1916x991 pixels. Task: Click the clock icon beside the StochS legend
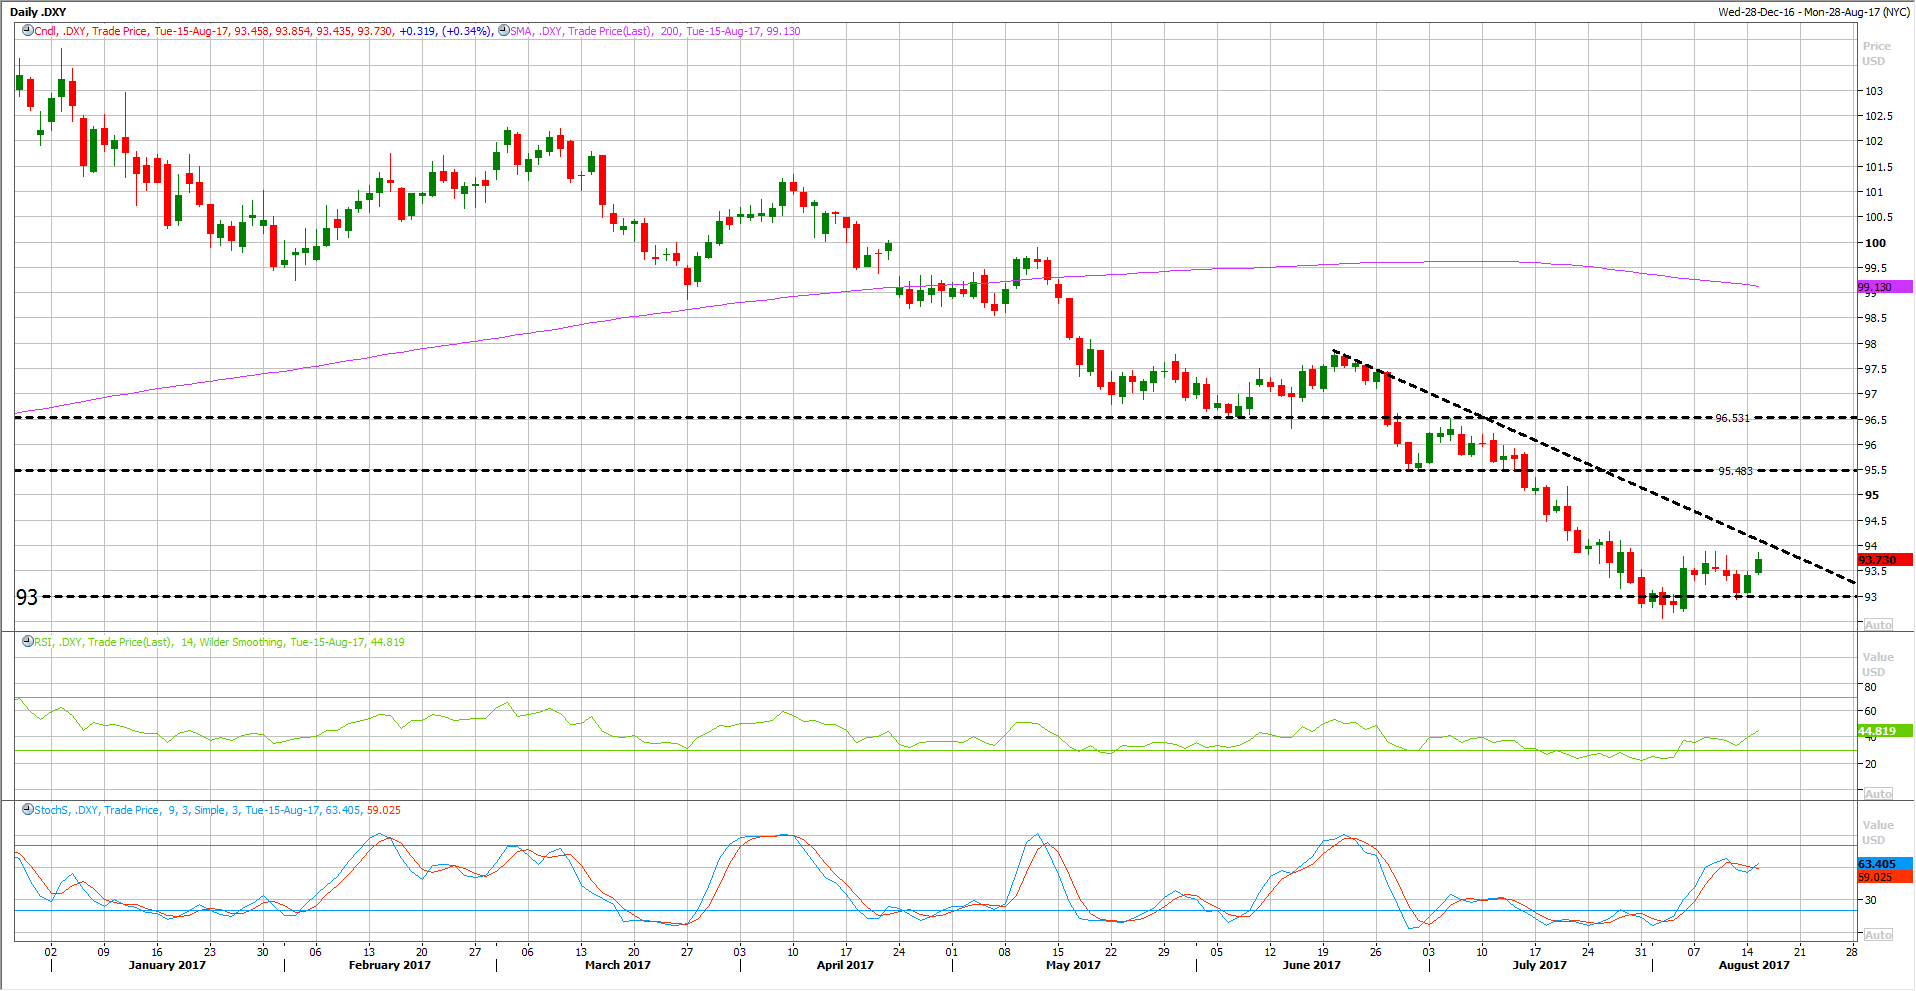[x=27, y=810]
